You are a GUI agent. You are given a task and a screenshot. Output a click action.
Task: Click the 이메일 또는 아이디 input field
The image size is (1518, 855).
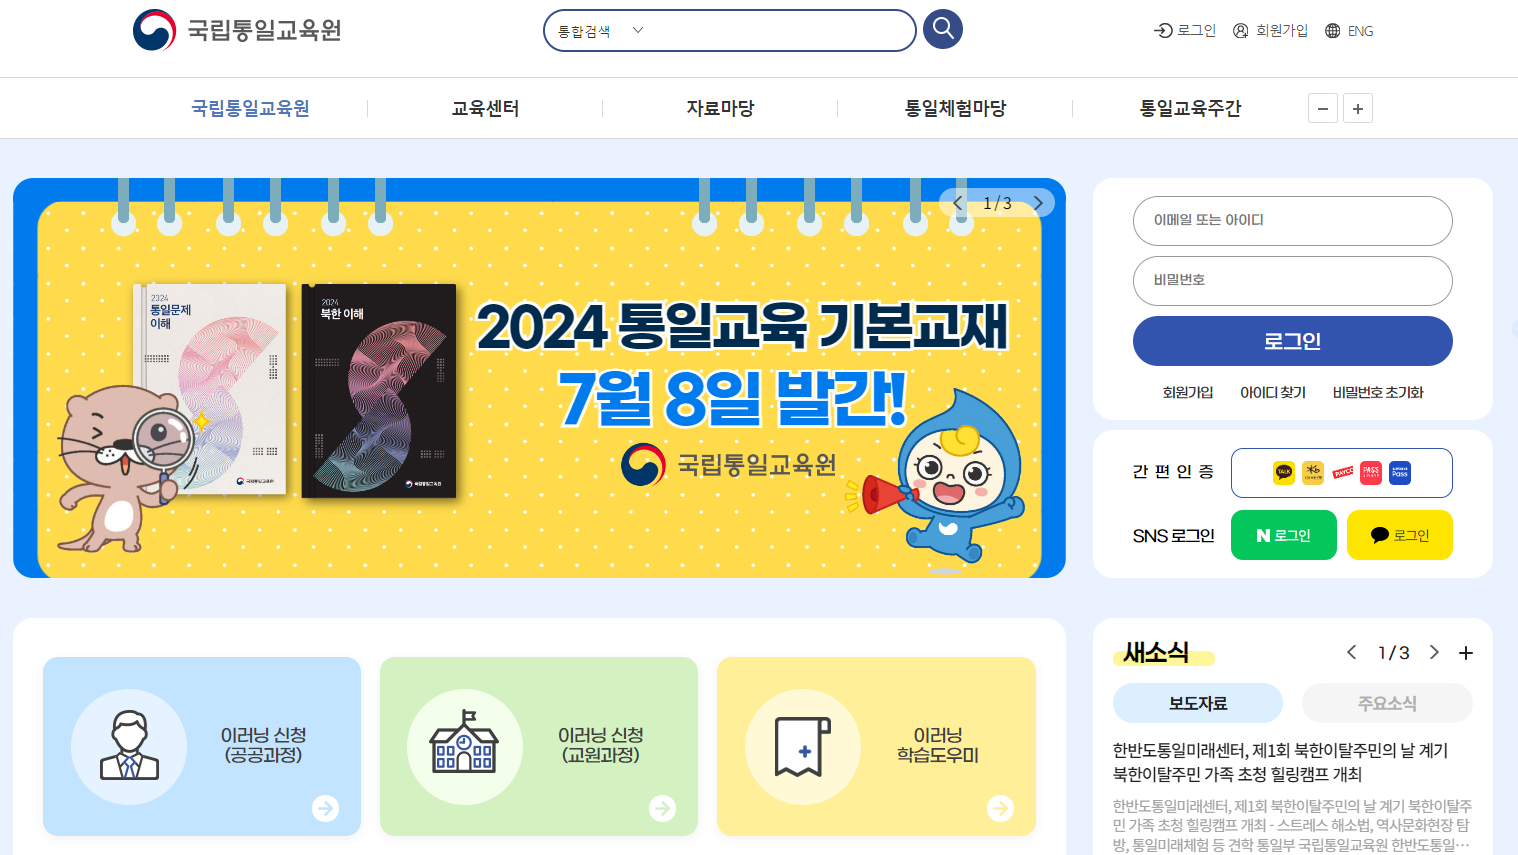[1292, 221]
